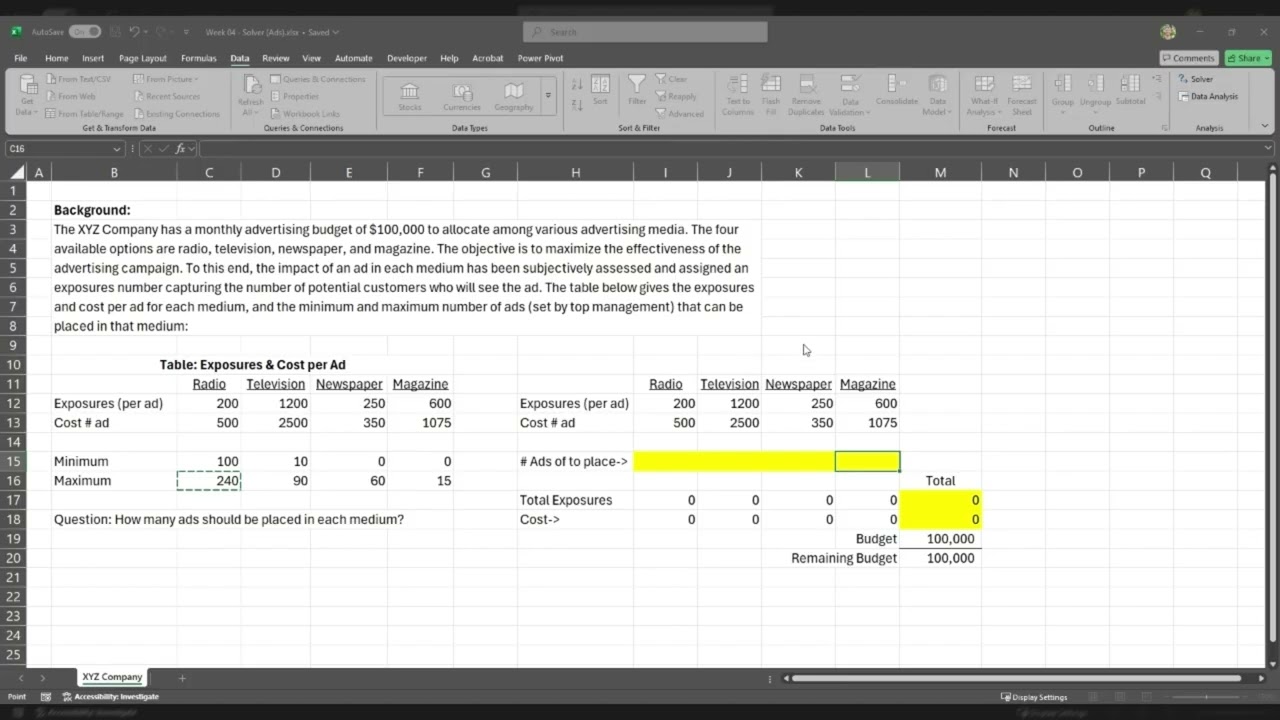The height and width of the screenshot is (720, 1280).
Task: Create a Forecast Sheet
Action: point(1022,95)
